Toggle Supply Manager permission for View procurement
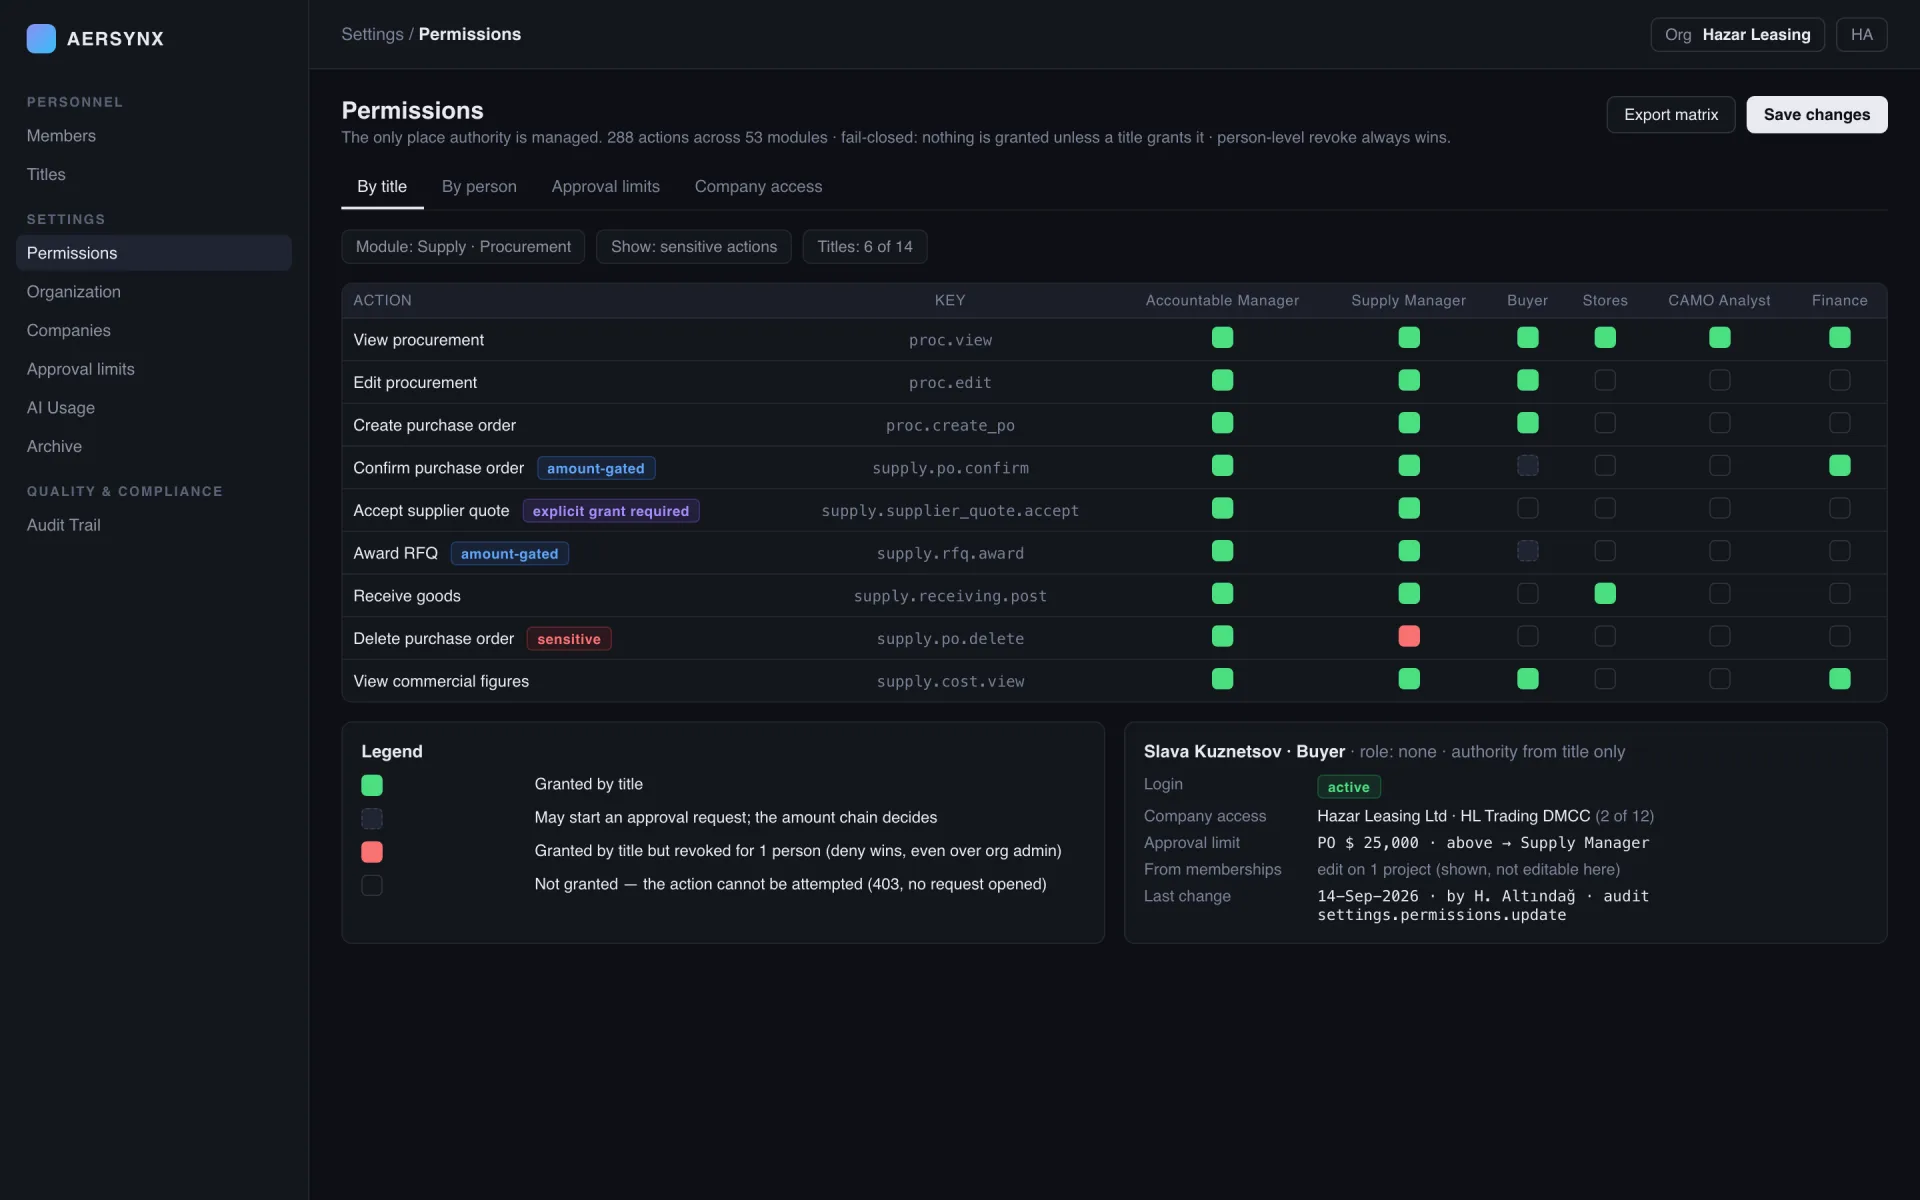The image size is (1920, 1200). coord(1409,338)
